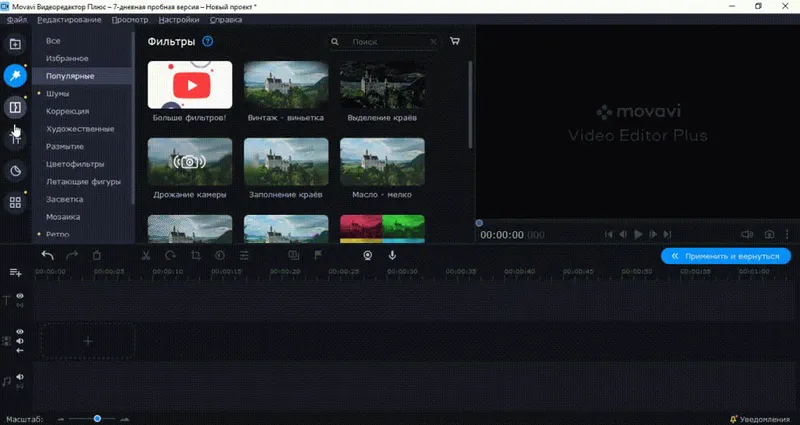Play the preview video

click(638, 234)
